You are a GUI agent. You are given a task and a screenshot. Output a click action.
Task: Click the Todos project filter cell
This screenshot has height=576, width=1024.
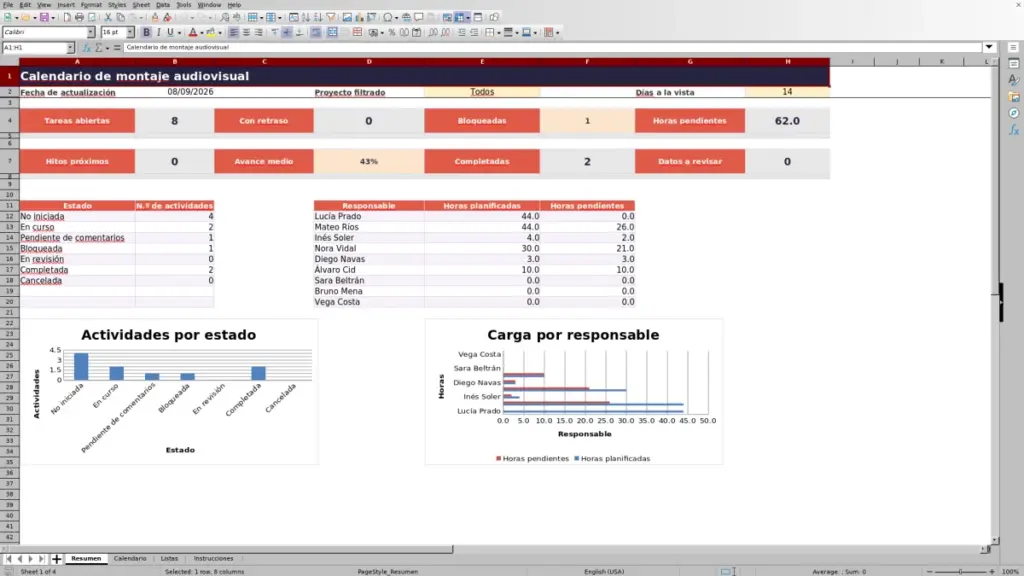[x=482, y=92]
